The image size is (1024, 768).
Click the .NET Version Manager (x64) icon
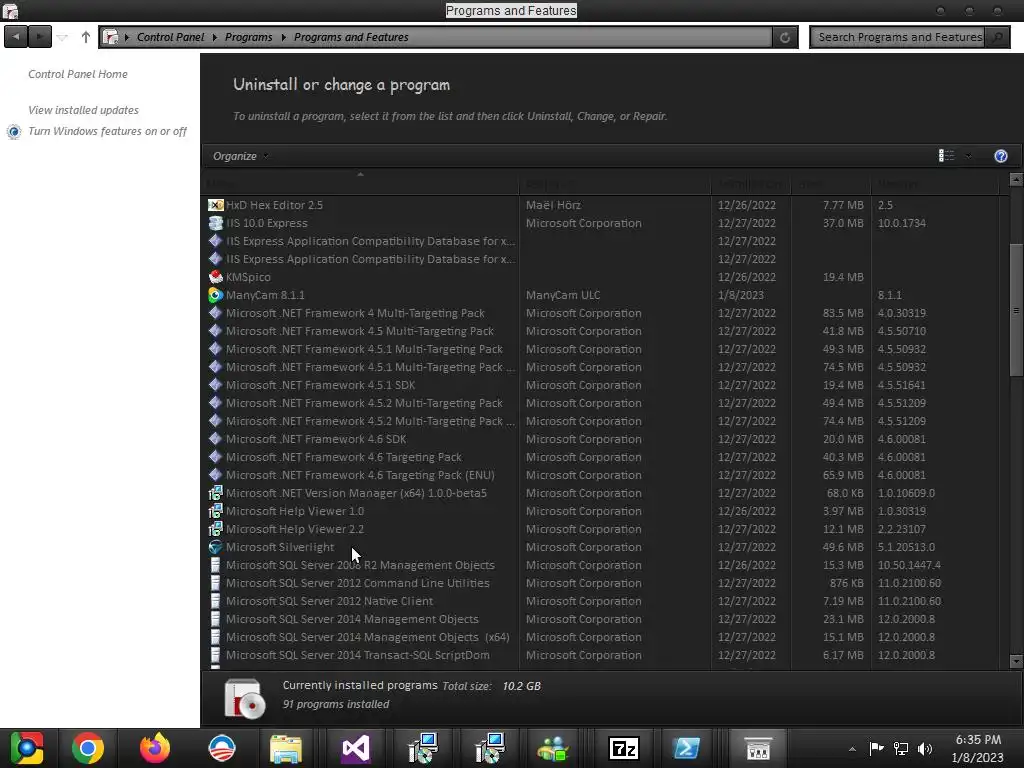[216, 493]
